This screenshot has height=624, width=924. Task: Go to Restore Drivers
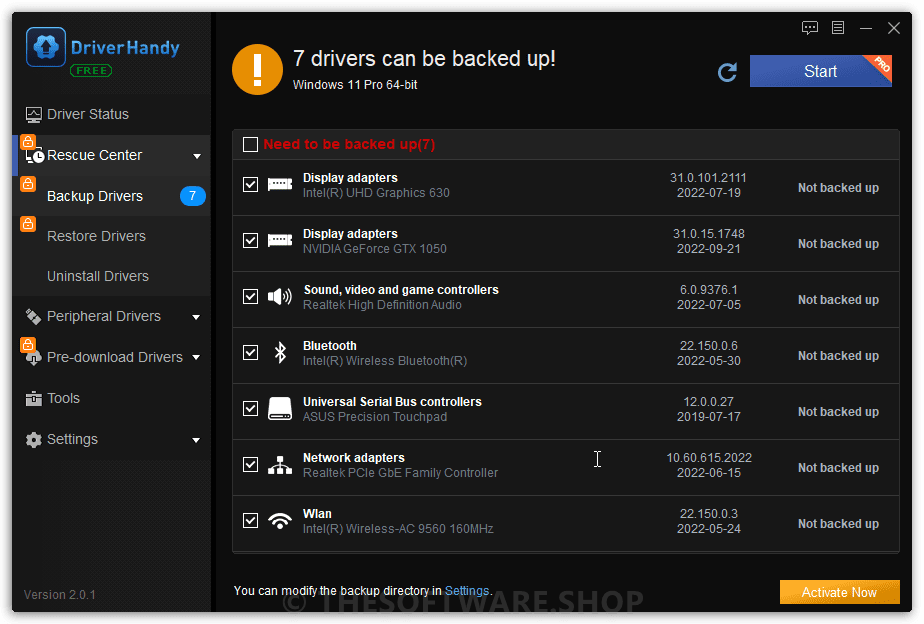111,236
